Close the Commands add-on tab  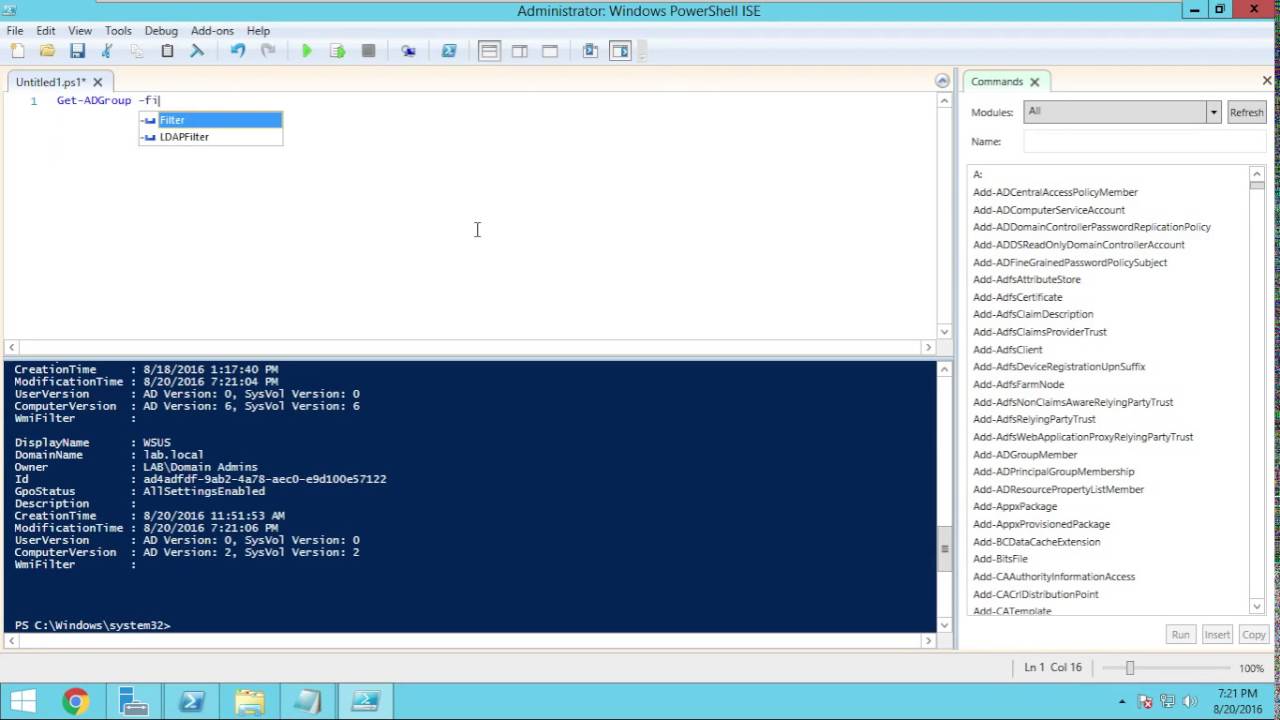(x=1034, y=82)
